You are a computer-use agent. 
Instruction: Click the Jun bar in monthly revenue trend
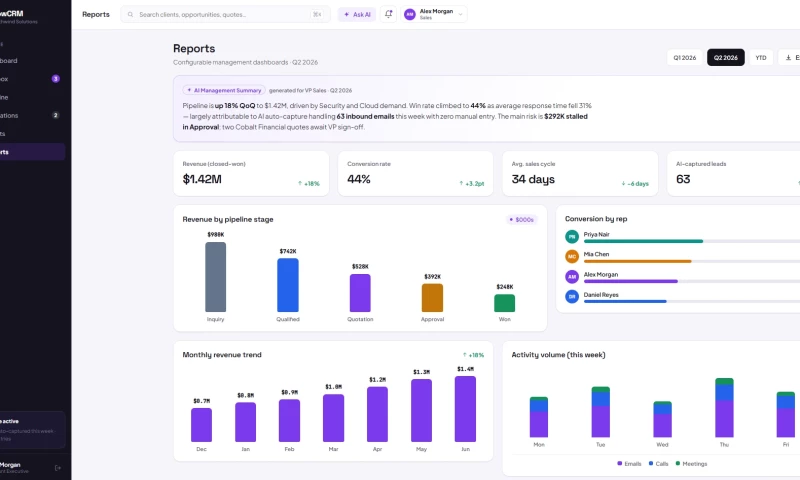point(465,409)
